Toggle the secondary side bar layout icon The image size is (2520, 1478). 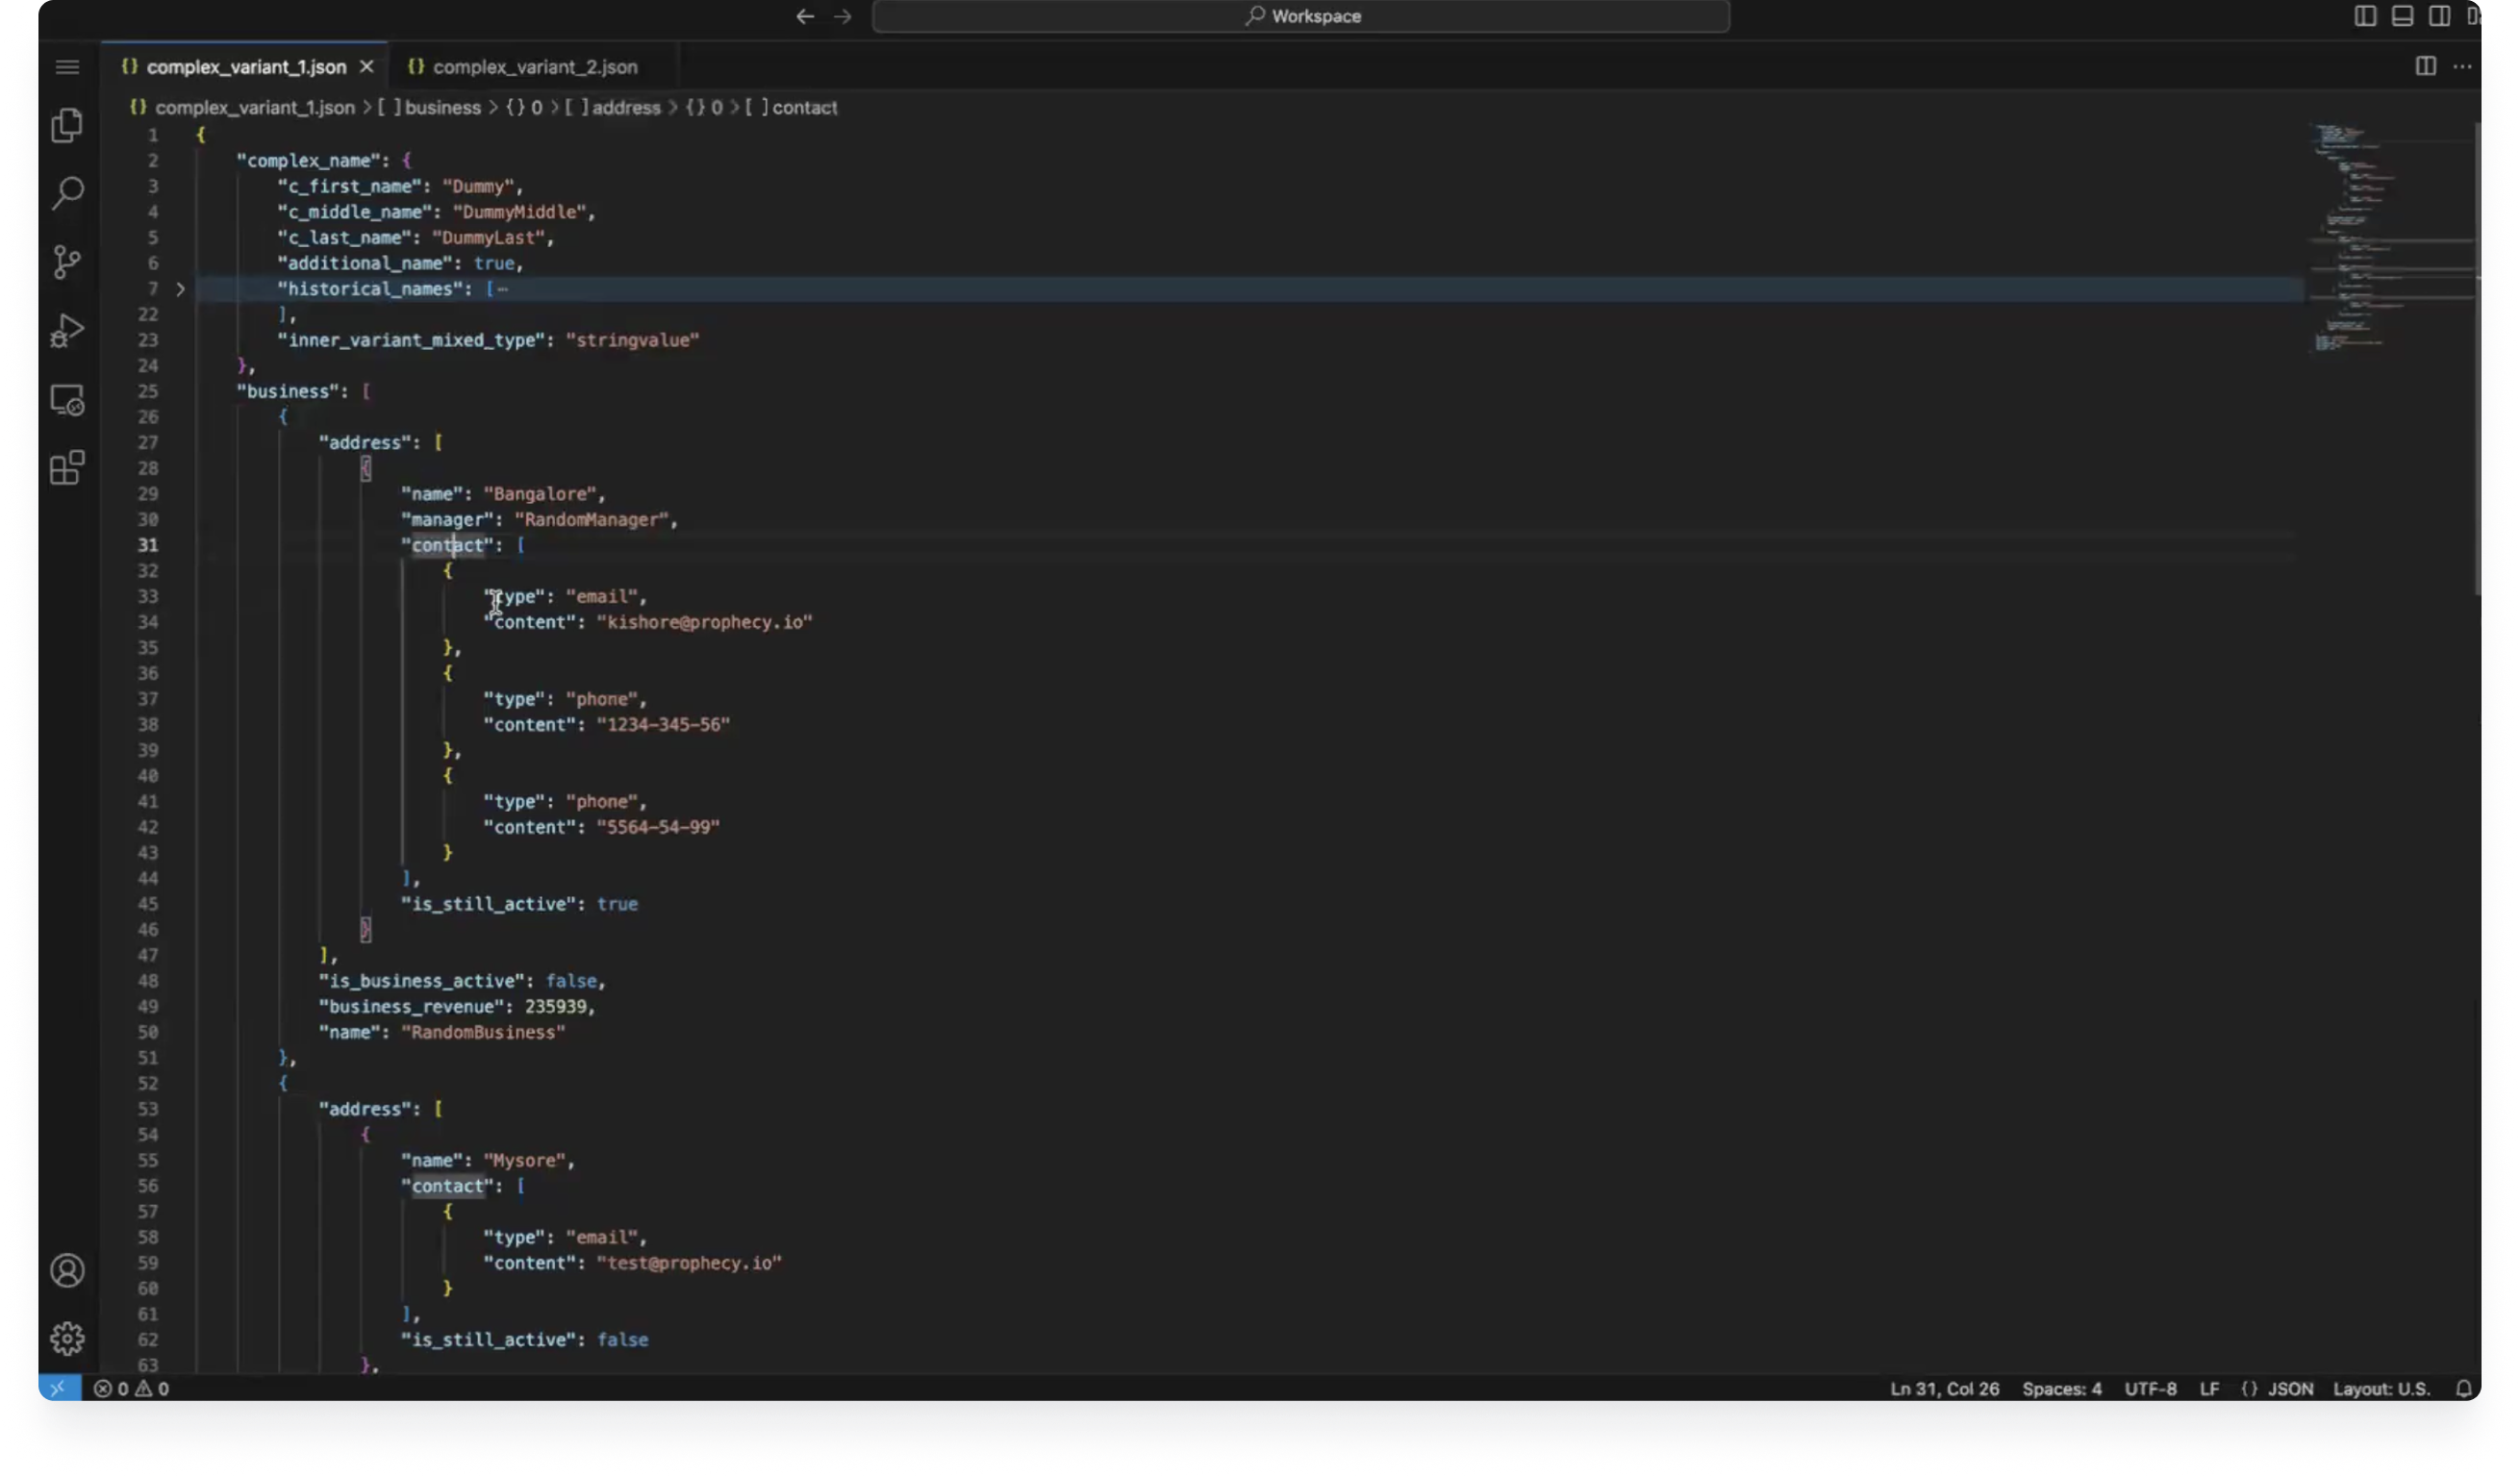(x=2440, y=16)
